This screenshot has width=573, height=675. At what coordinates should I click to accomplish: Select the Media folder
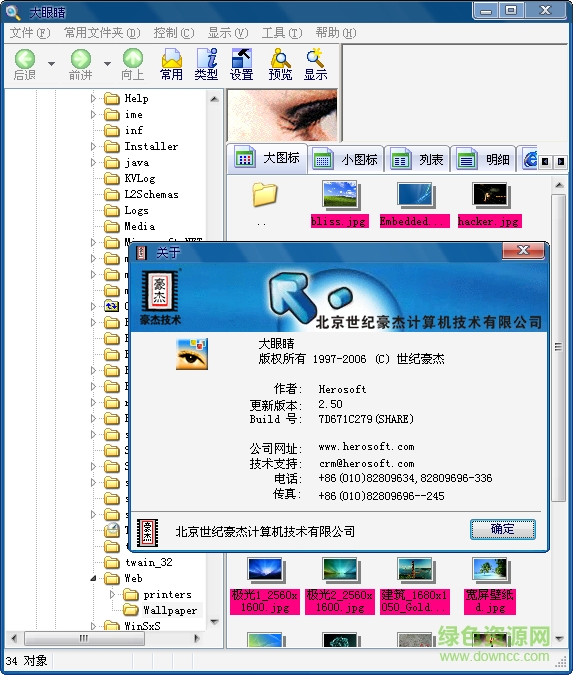[139, 226]
